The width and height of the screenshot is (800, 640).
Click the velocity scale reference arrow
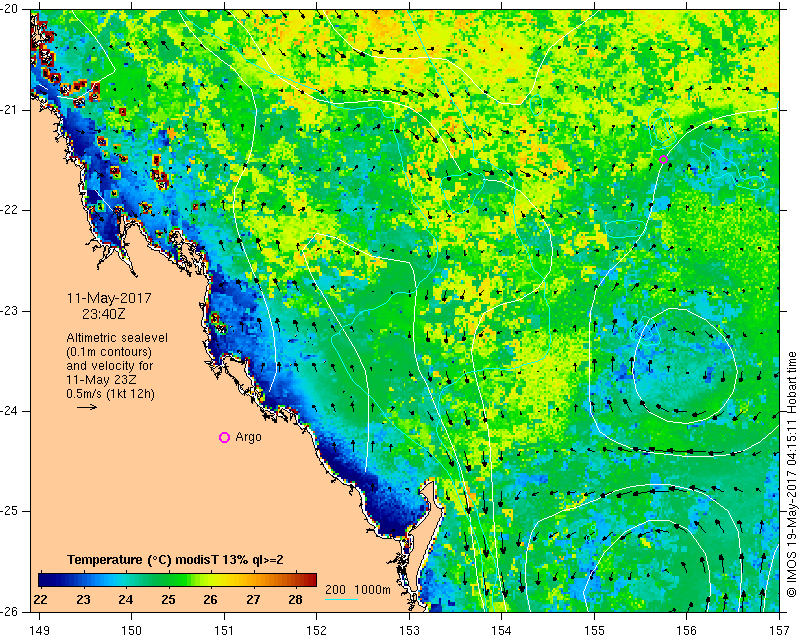click(87, 407)
